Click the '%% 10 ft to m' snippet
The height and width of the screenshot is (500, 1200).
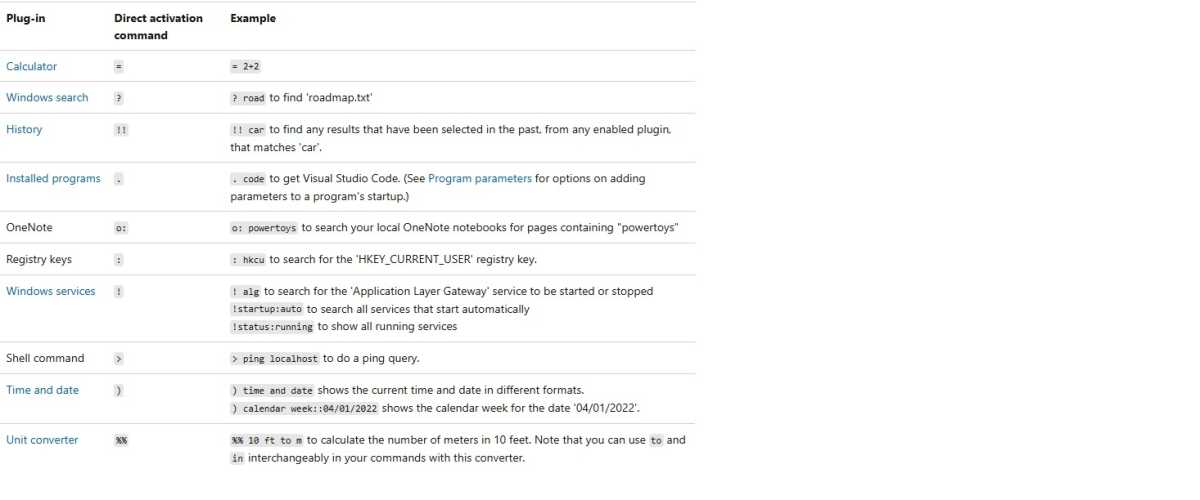tap(267, 441)
